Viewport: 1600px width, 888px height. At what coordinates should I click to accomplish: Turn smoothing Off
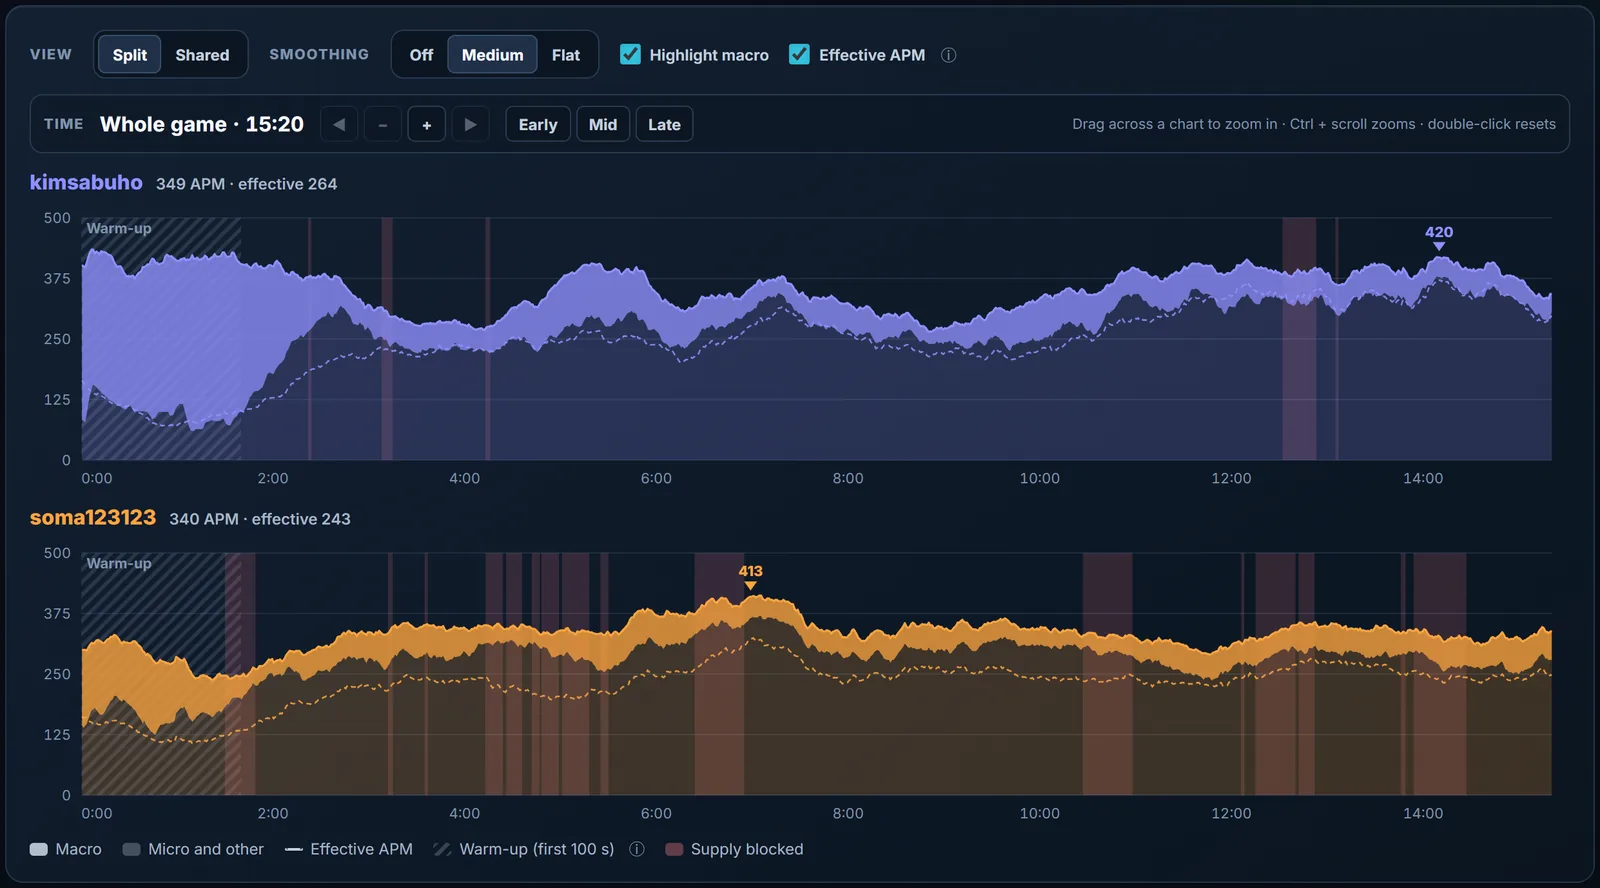421,55
